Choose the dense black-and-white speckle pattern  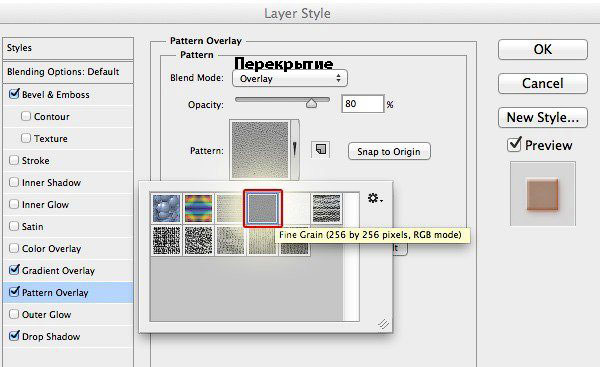(166, 240)
